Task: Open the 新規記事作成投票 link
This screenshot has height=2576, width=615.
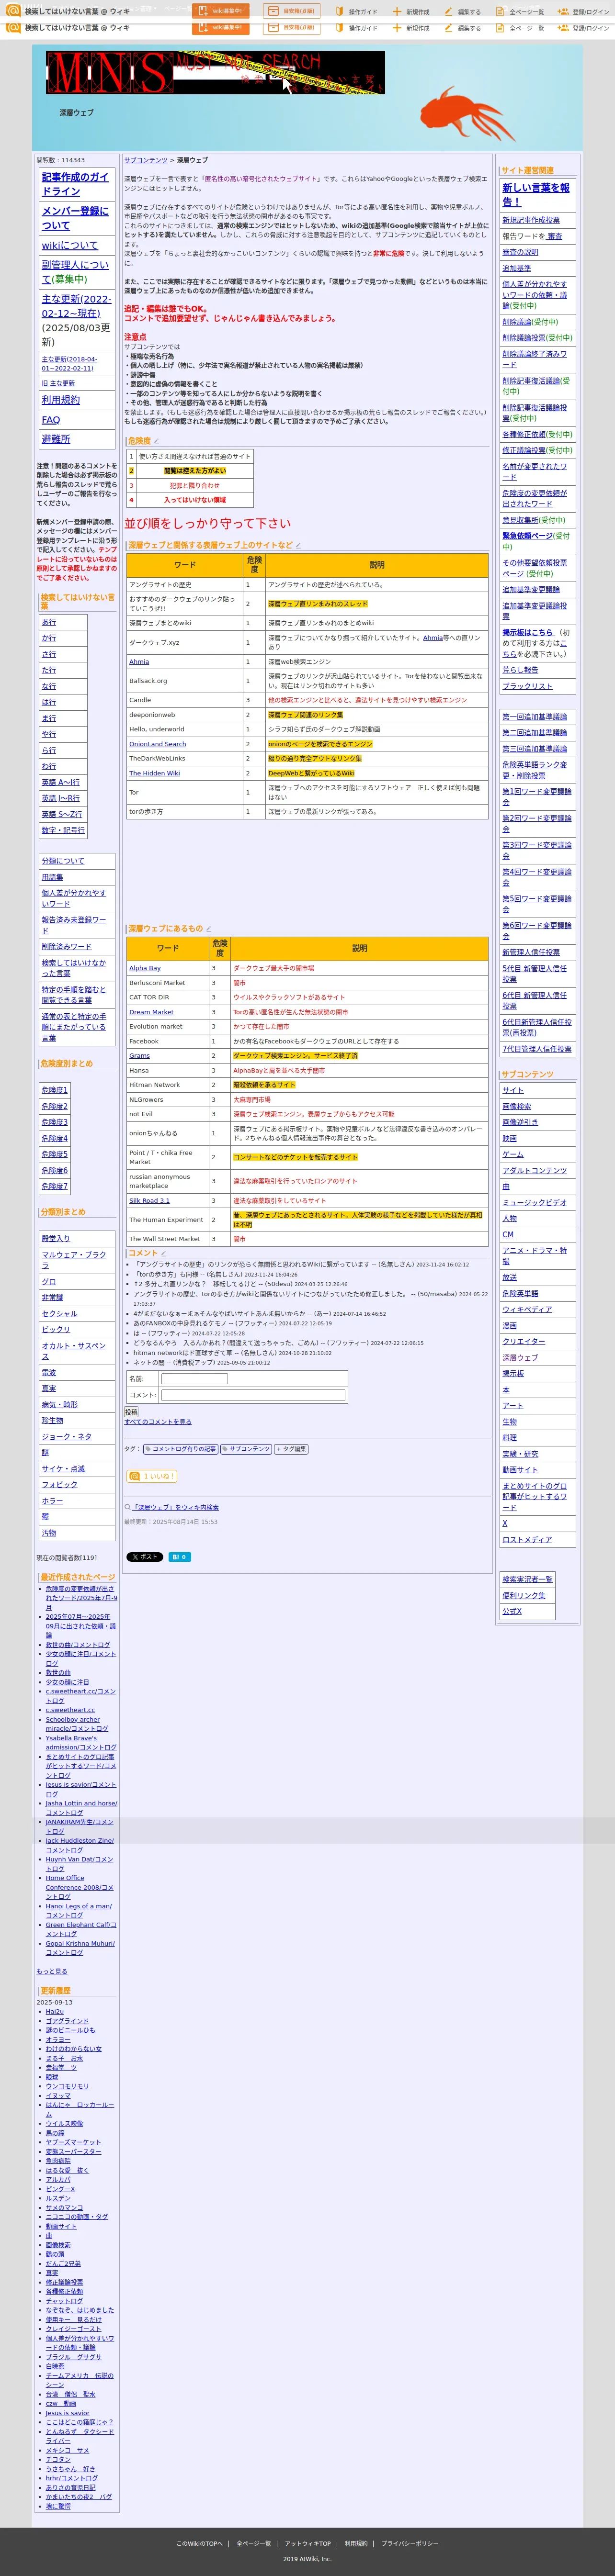Action: click(x=531, y=220)
